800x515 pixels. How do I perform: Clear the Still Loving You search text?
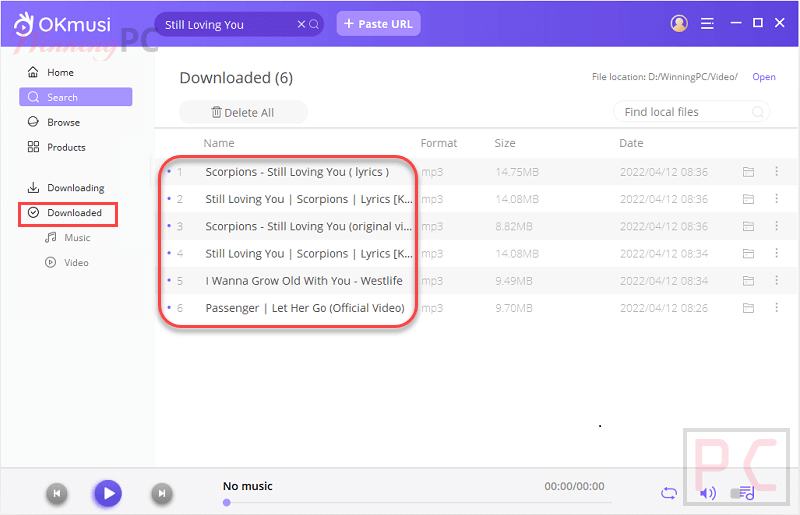click(301, 24)
